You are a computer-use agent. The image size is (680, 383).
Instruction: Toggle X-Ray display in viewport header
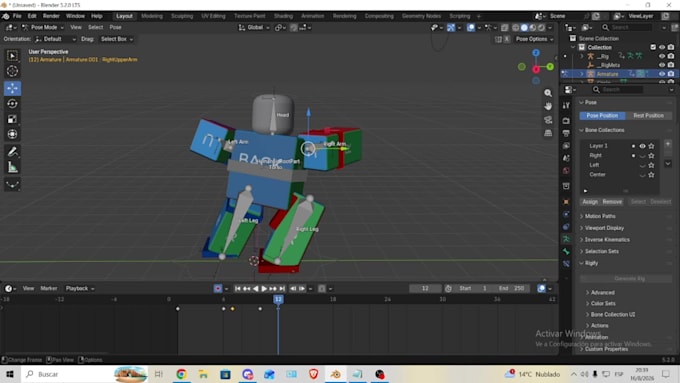click(x=504, y=28)
